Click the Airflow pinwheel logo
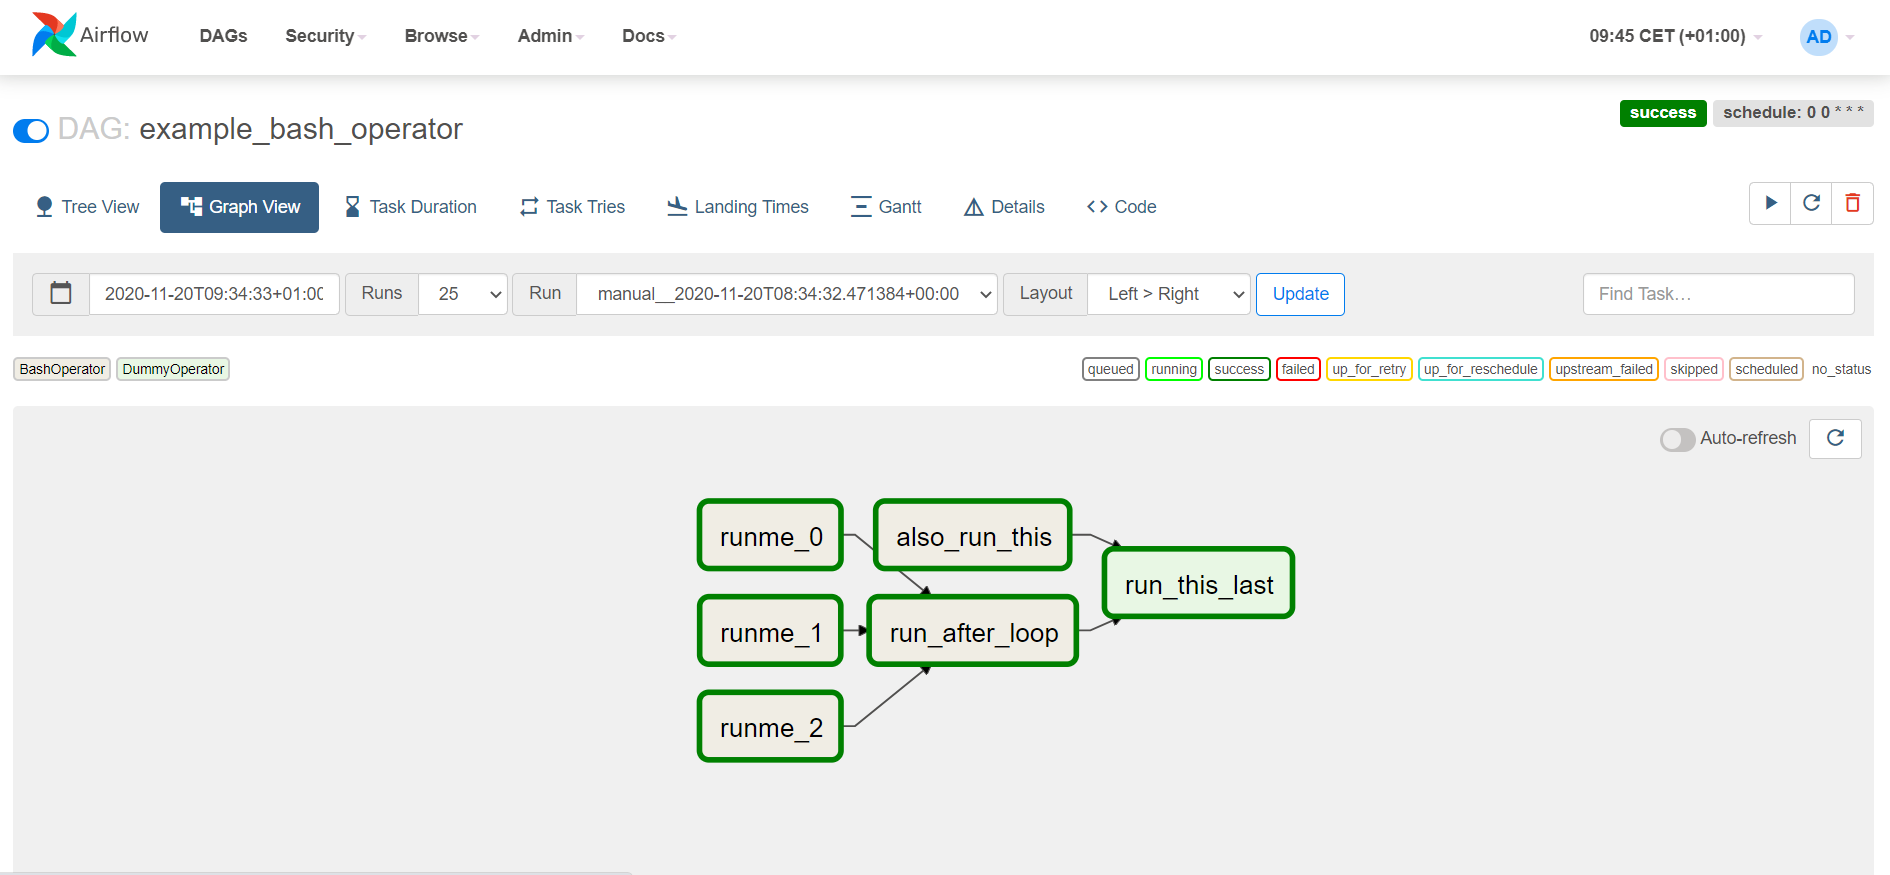 [53, 35]
